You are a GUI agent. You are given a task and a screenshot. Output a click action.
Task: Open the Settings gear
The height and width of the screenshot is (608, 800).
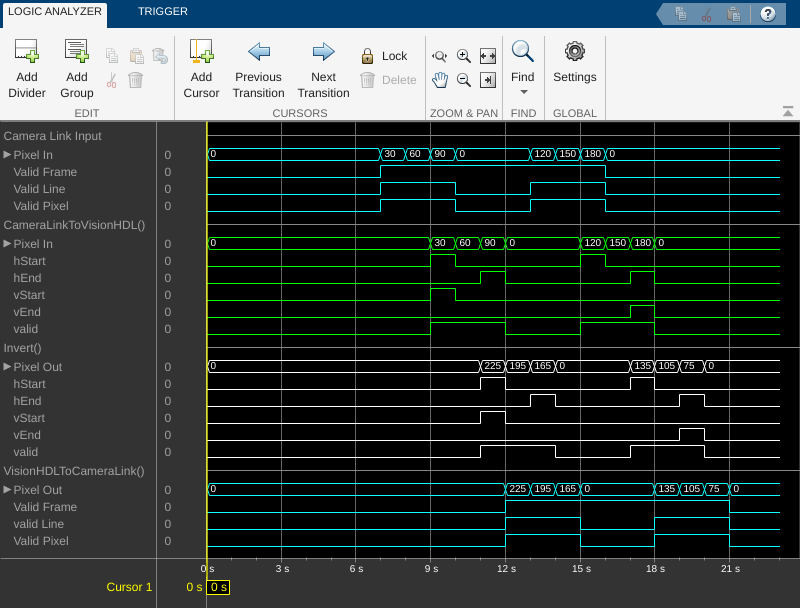click(x=574, y=52)
